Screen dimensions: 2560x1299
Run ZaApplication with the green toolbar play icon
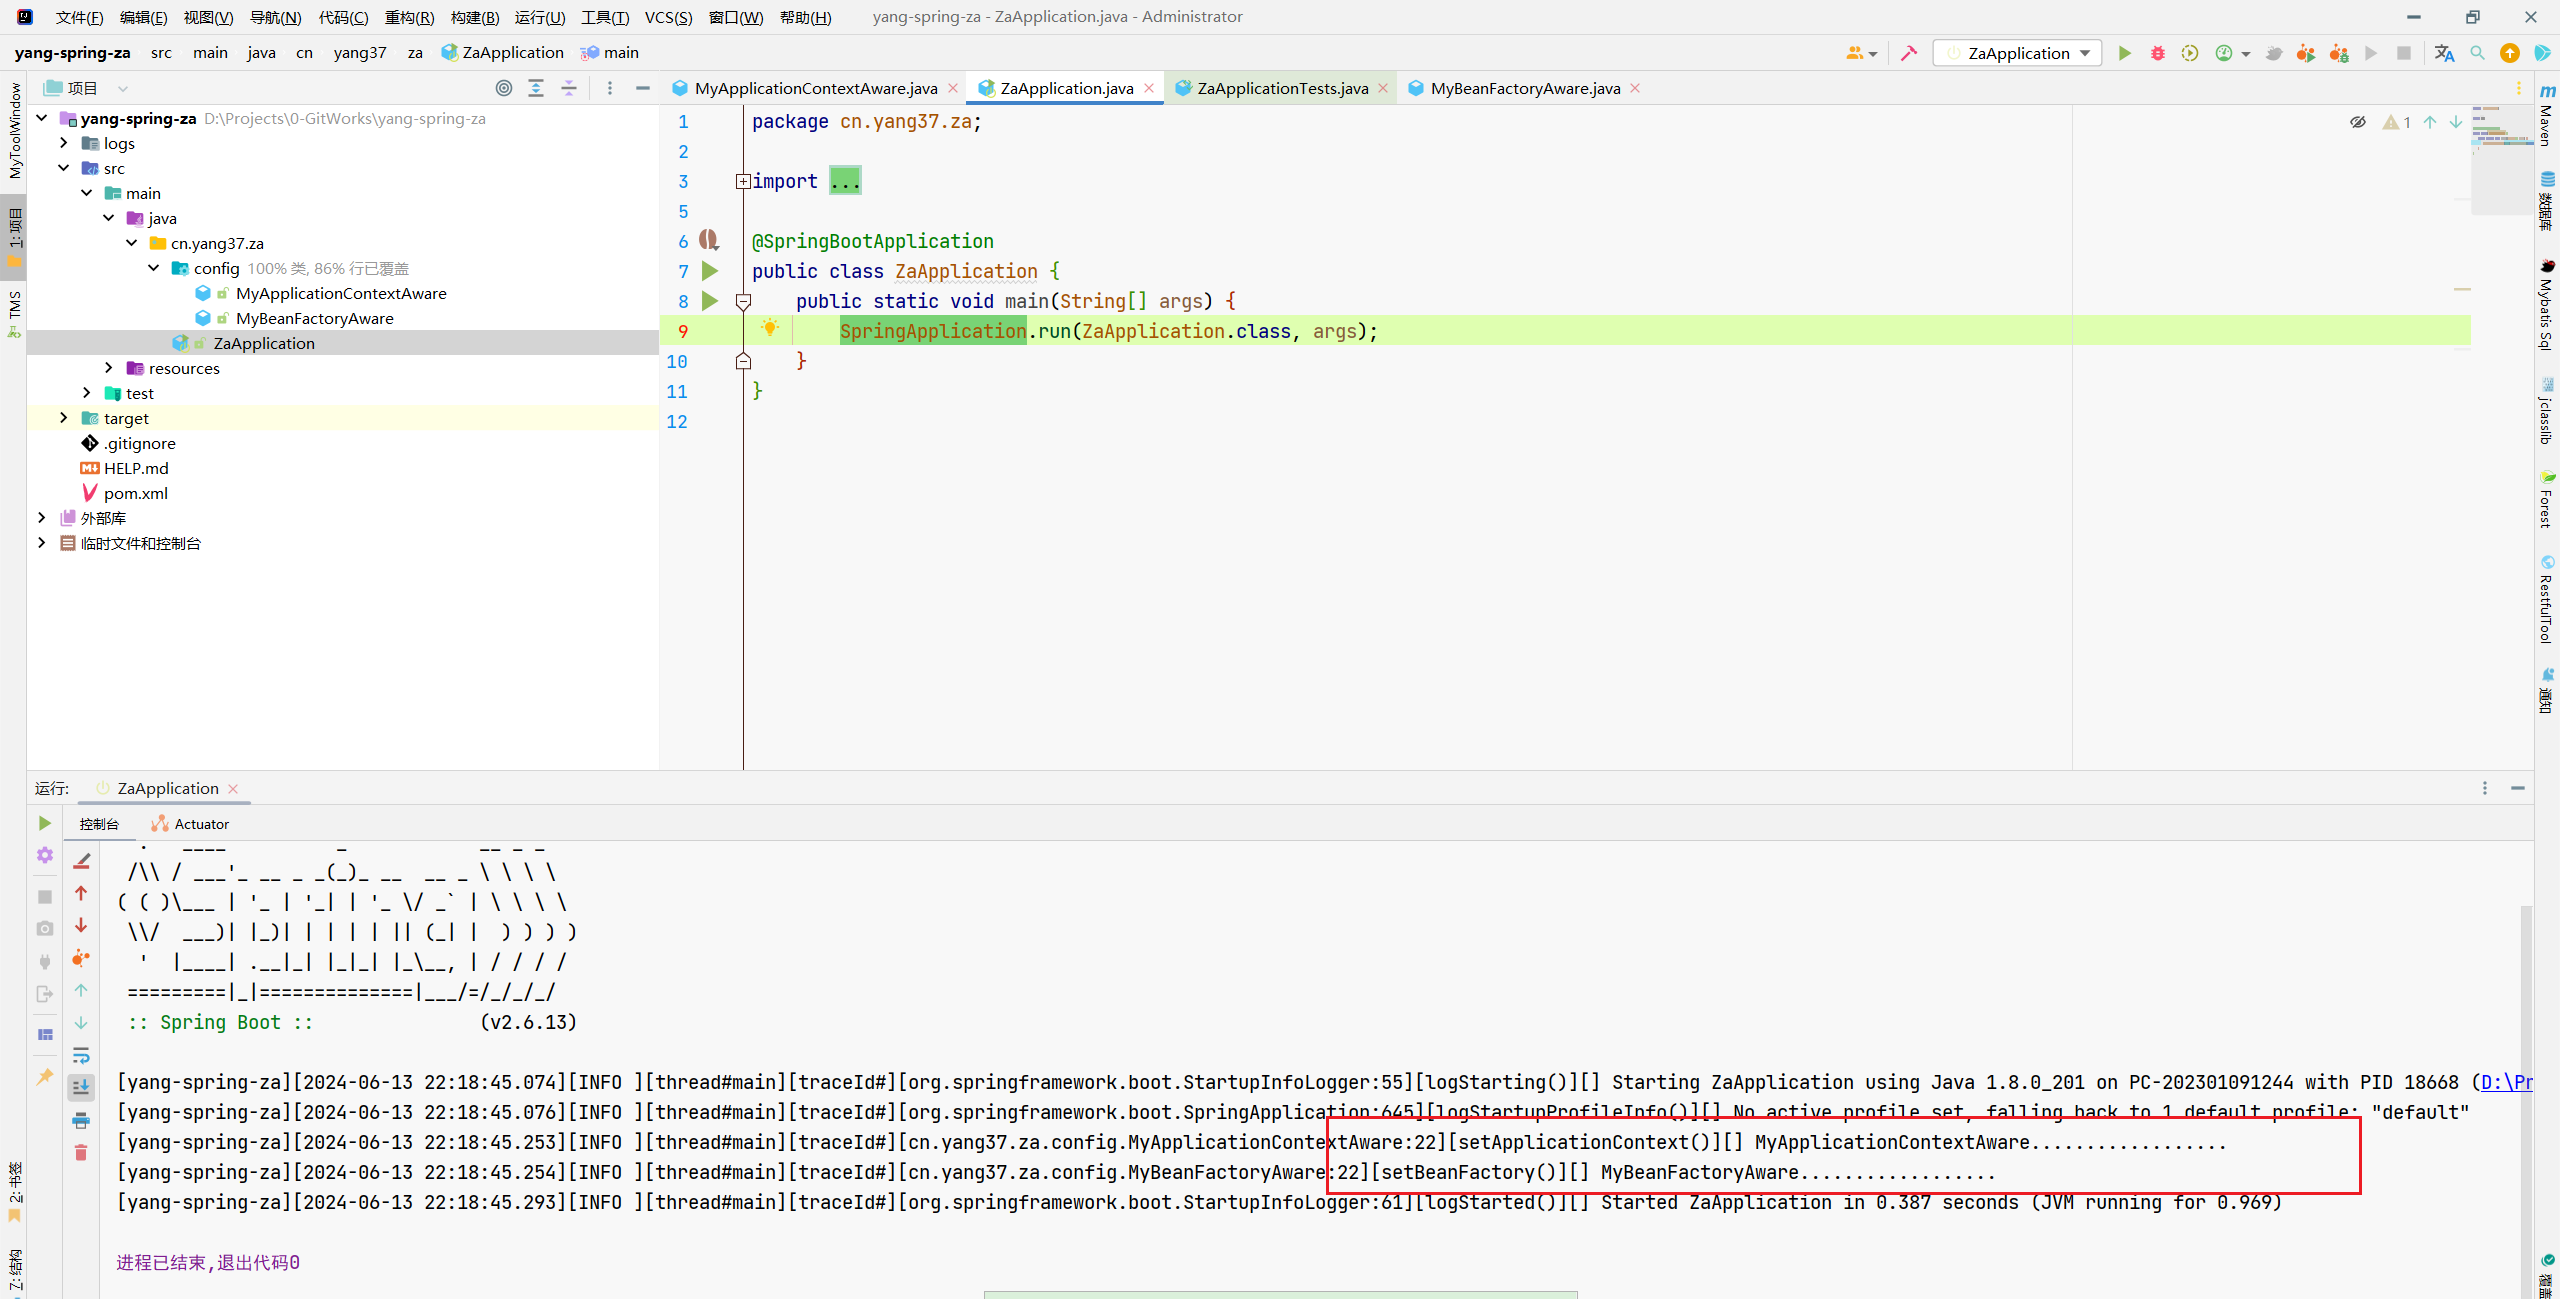[x=2124, y=53]
